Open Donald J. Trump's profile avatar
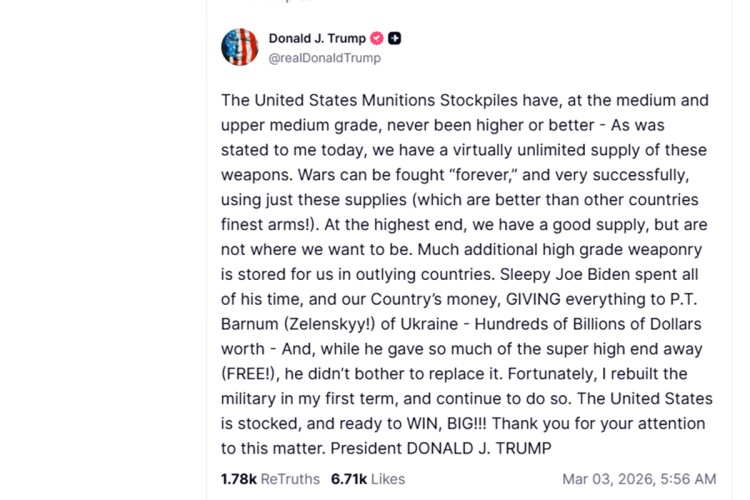 [x=240, y=47]
